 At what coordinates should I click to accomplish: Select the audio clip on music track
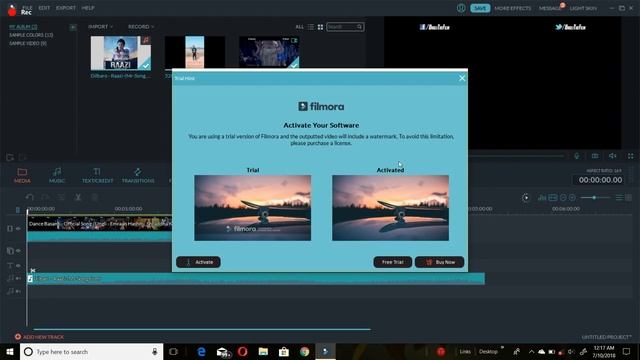(256, 279)
